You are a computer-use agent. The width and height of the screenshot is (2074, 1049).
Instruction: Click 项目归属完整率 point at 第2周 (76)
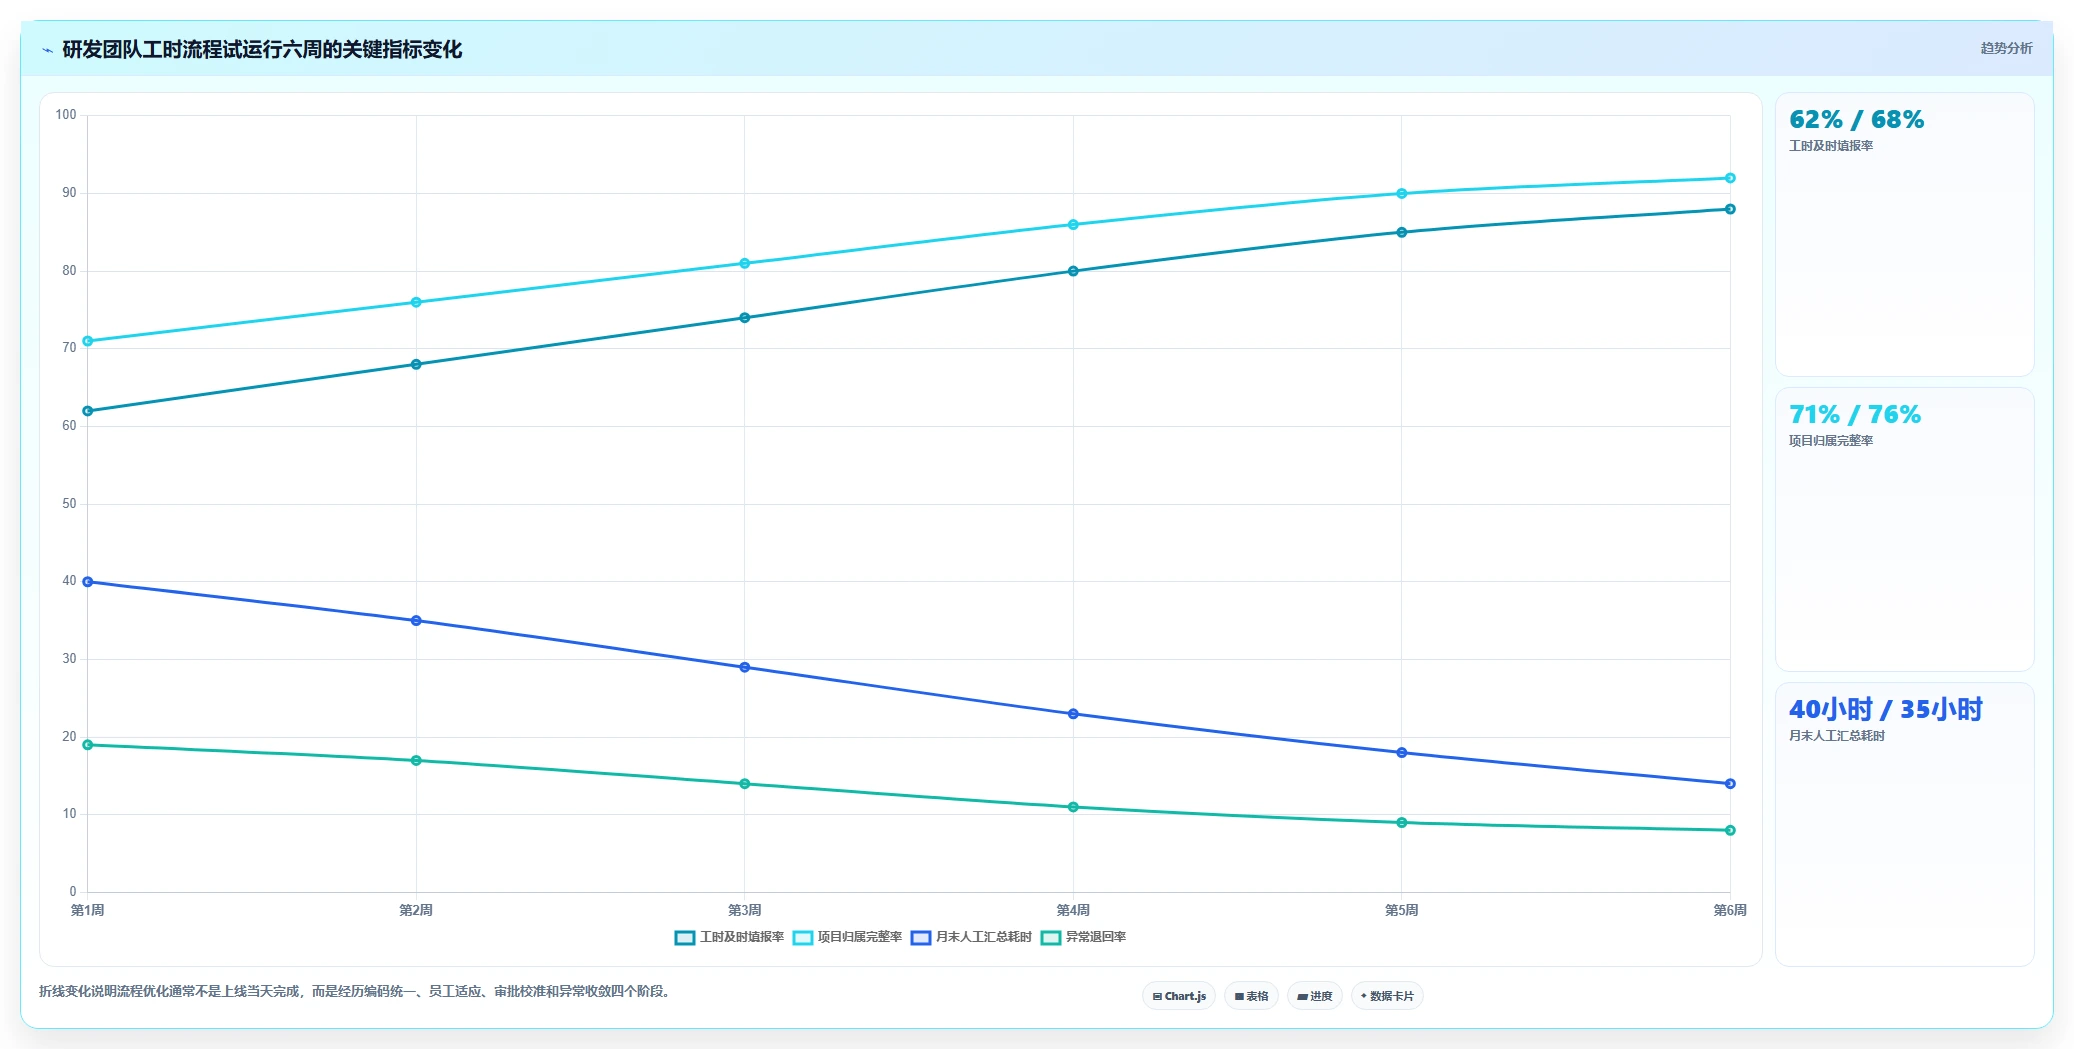(x=416, y=302)
